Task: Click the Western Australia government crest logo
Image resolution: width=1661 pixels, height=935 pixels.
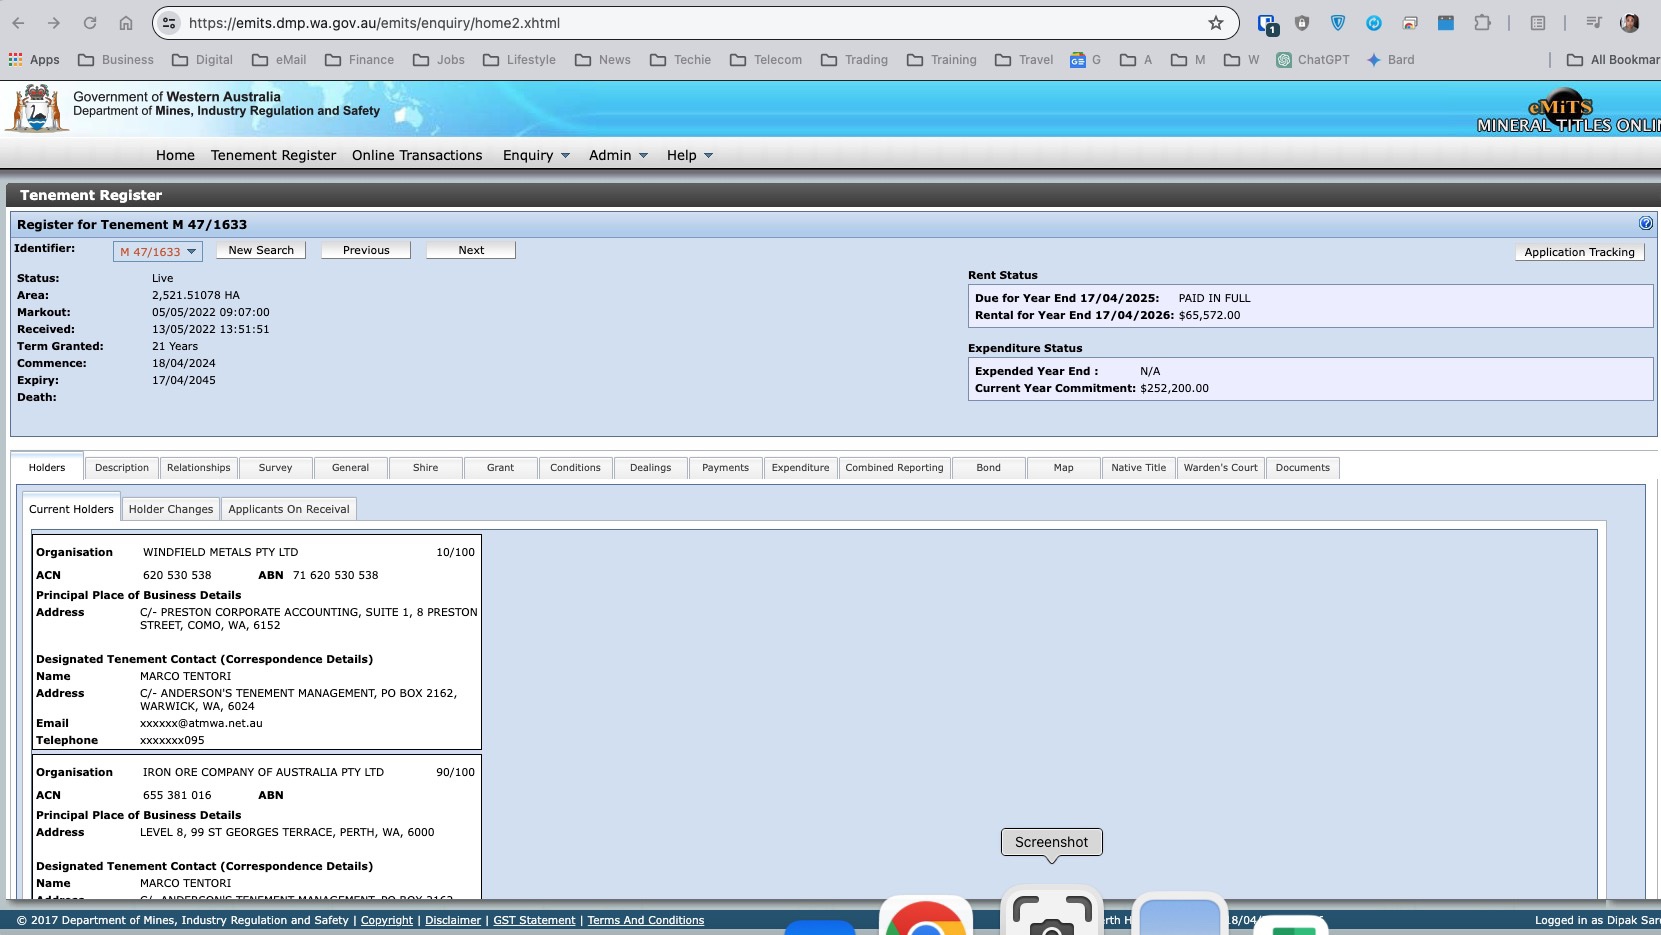Action: (x=36, y=108)
